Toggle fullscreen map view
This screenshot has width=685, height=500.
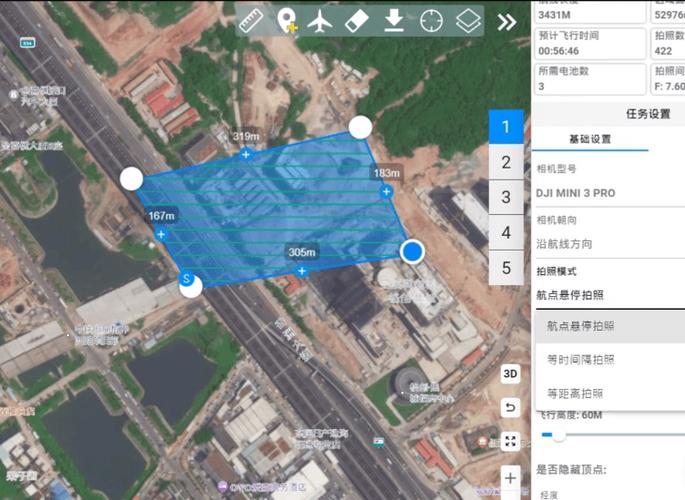click(x=510, y=441)
